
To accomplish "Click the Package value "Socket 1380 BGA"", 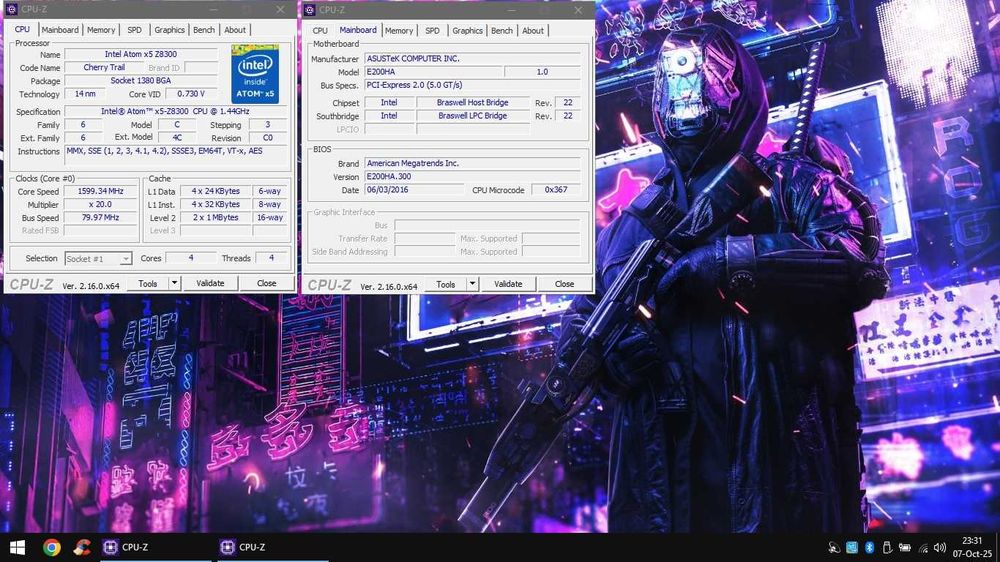I will (141, 80).
